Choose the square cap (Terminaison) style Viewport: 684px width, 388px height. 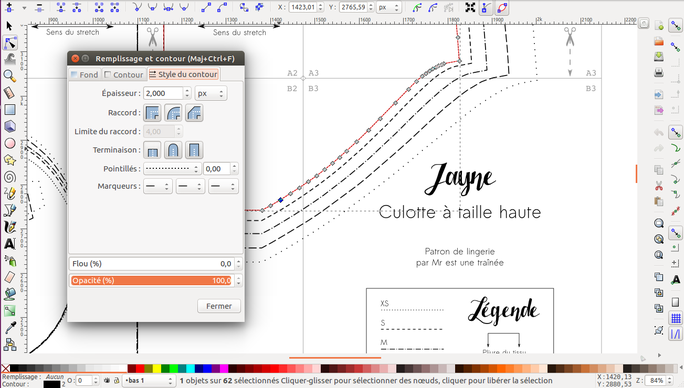point(194,150)
